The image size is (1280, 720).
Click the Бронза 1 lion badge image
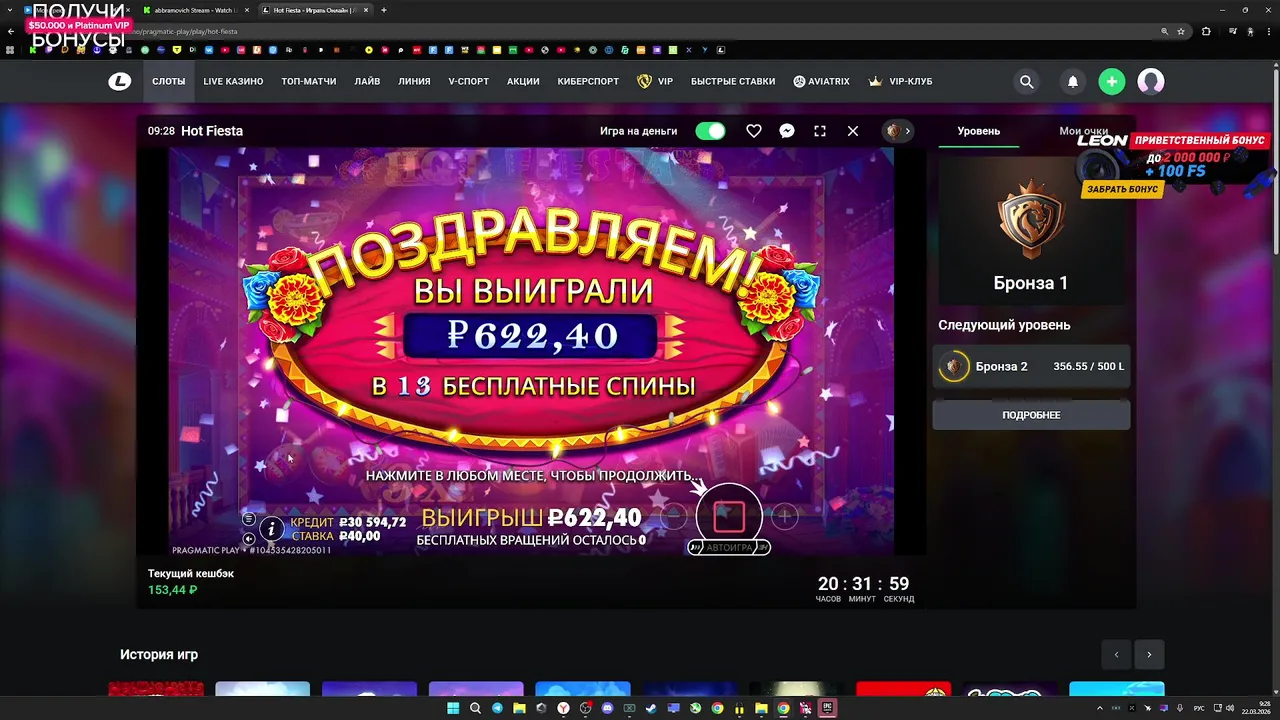click(1030, 220)
